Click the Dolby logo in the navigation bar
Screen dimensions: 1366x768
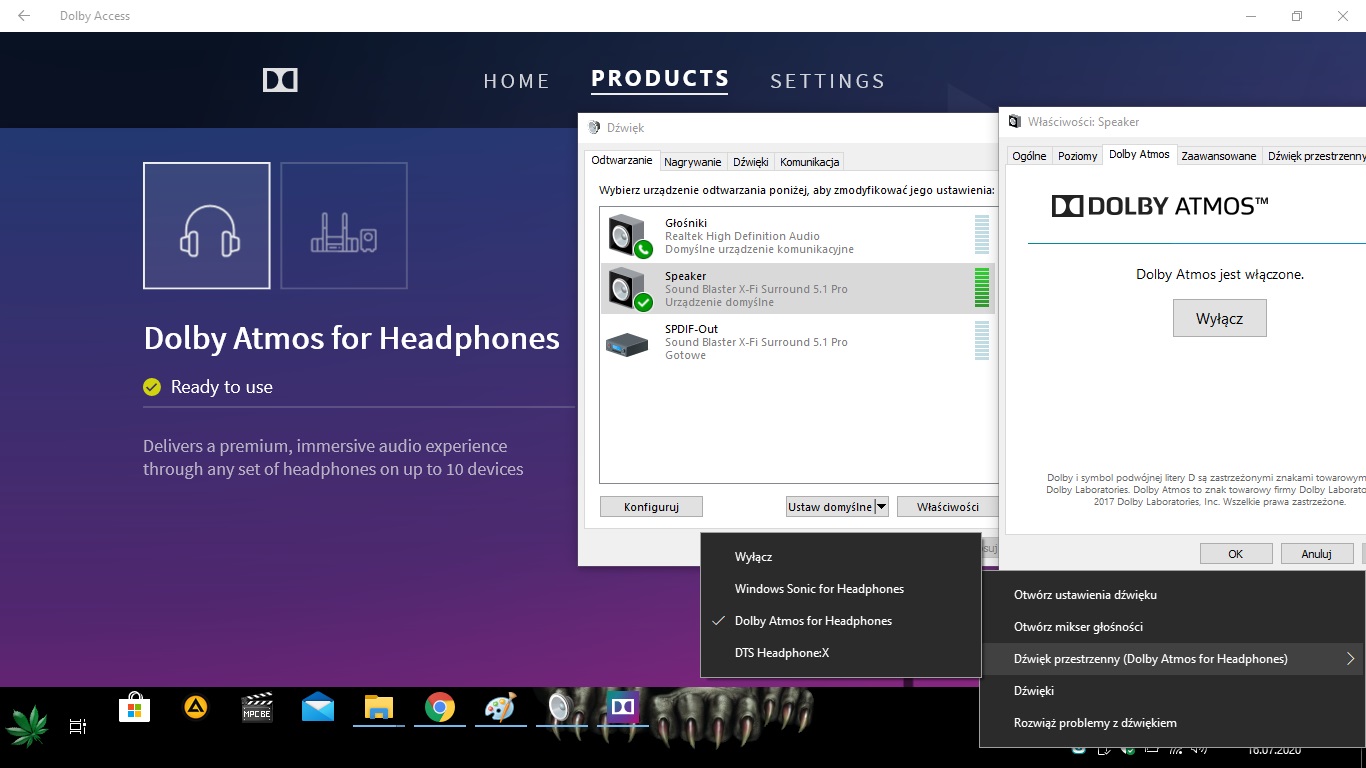(280, 80)
